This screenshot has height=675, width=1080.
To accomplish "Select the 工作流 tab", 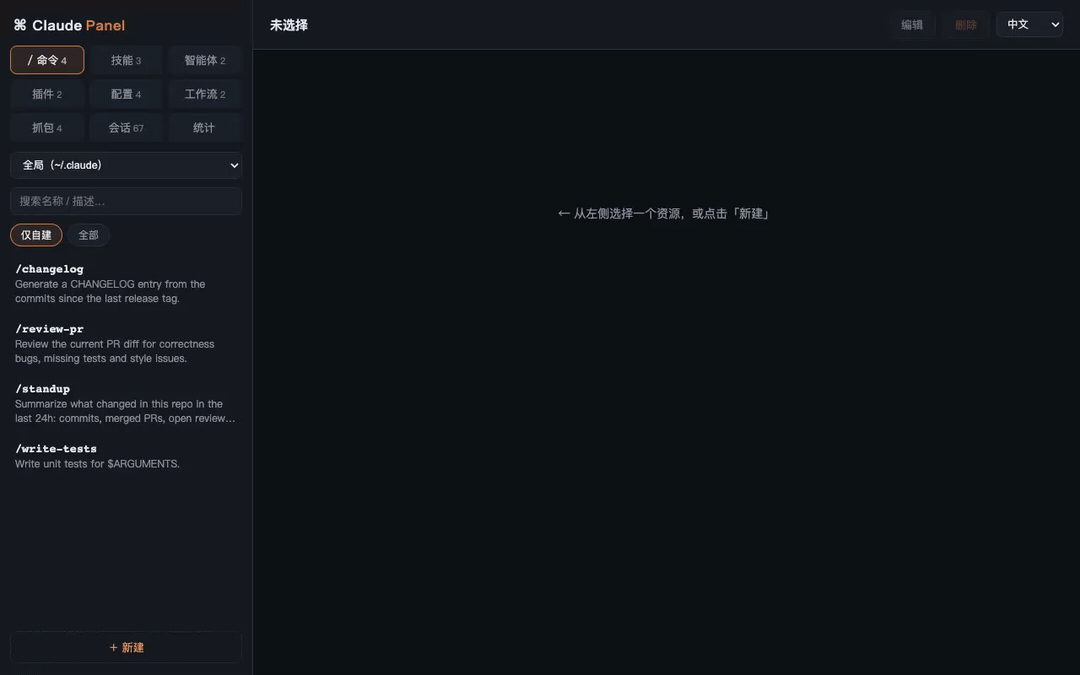I will (205, 94).
